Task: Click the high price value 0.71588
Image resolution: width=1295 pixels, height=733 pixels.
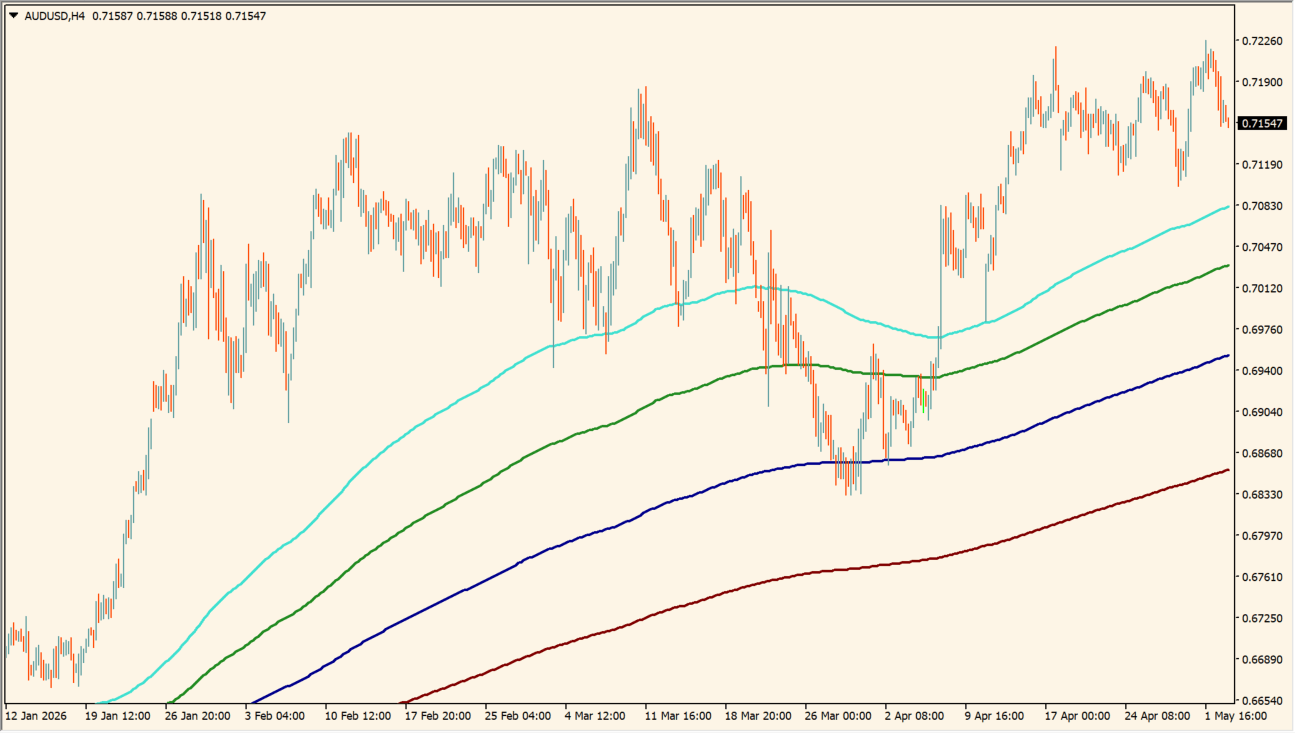Action: pos(156,16)
